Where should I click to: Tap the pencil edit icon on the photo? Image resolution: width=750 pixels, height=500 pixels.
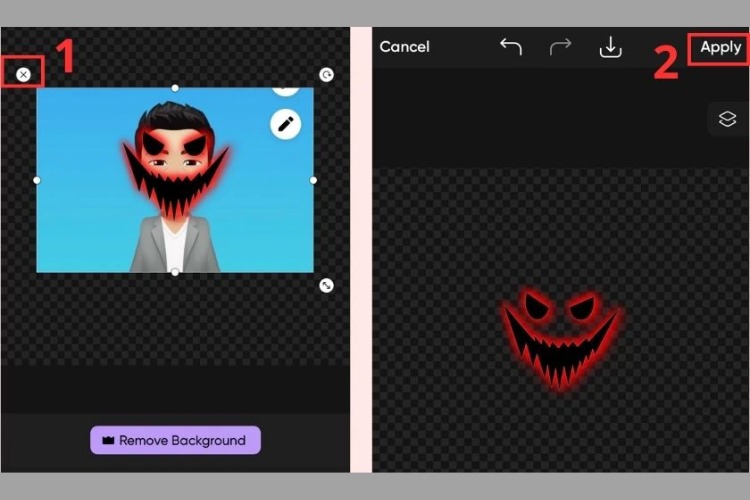(x=286, y=124)
